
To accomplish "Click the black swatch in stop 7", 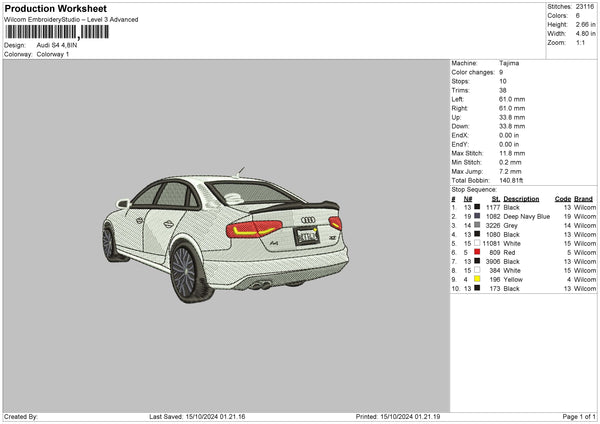I will (477, 261).
